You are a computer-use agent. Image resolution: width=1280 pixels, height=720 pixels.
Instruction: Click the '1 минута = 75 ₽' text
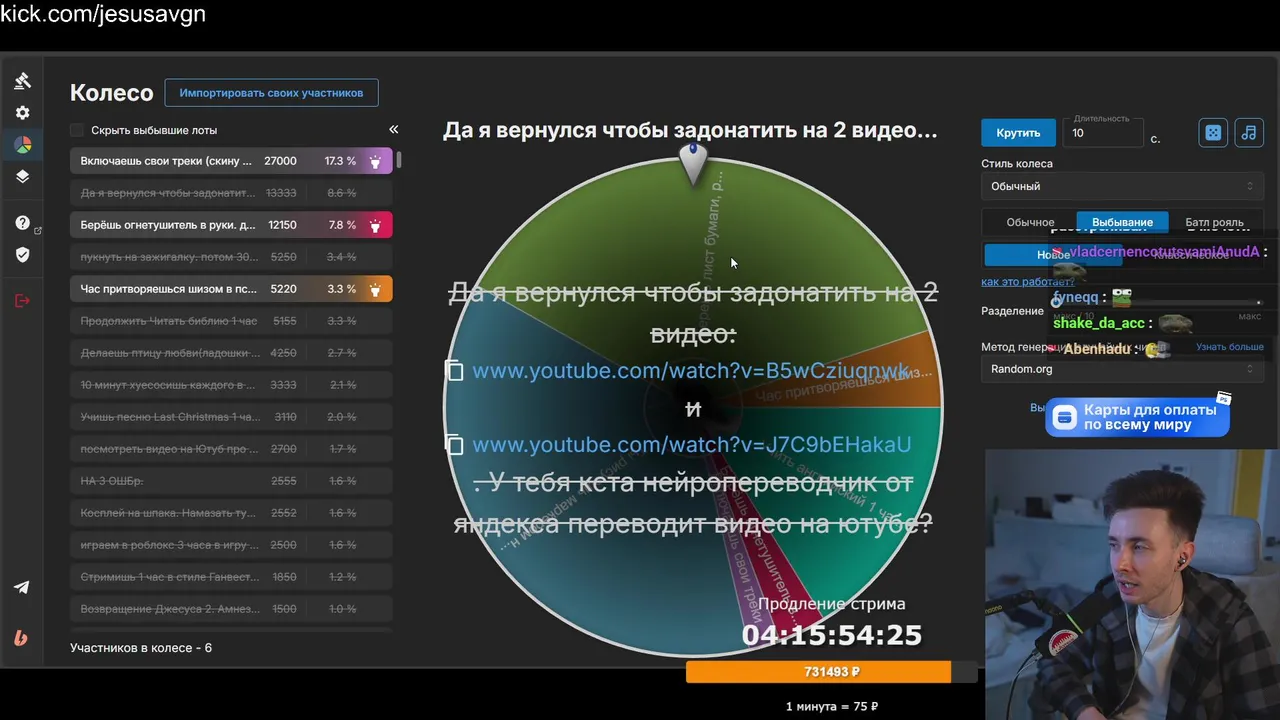point(832,706)
